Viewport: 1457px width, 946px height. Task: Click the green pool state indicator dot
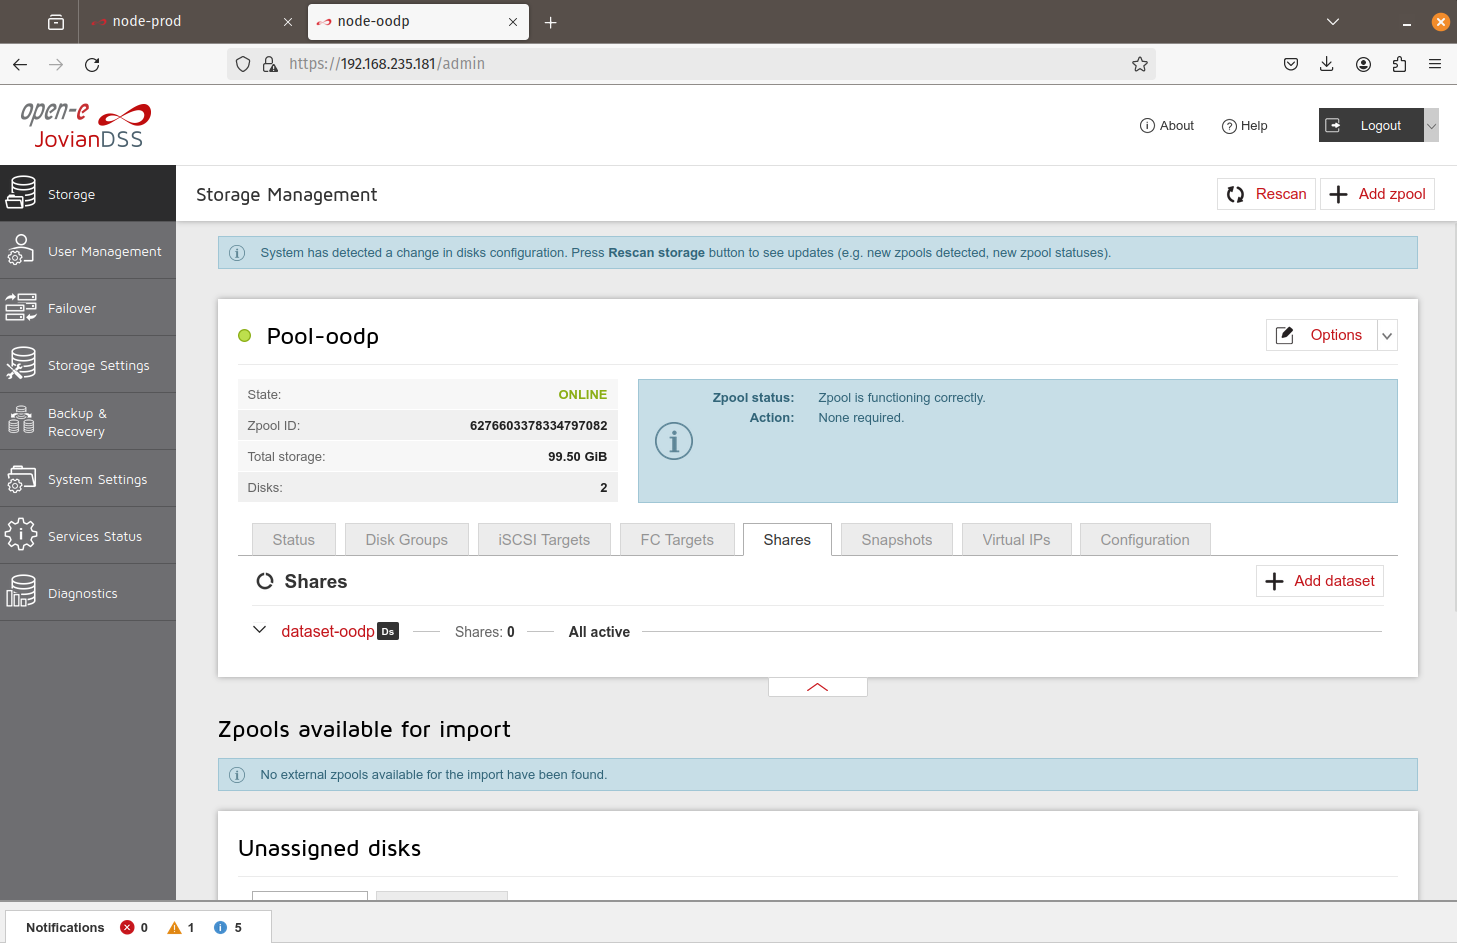[x=245, y=336]
